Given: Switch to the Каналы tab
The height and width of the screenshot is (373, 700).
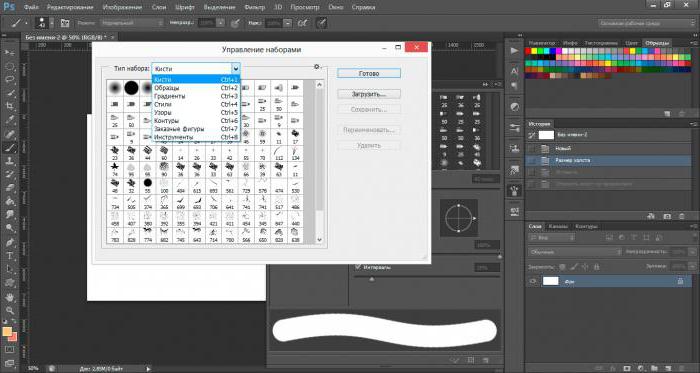Looking at the screenshot, I should (558, 226).
